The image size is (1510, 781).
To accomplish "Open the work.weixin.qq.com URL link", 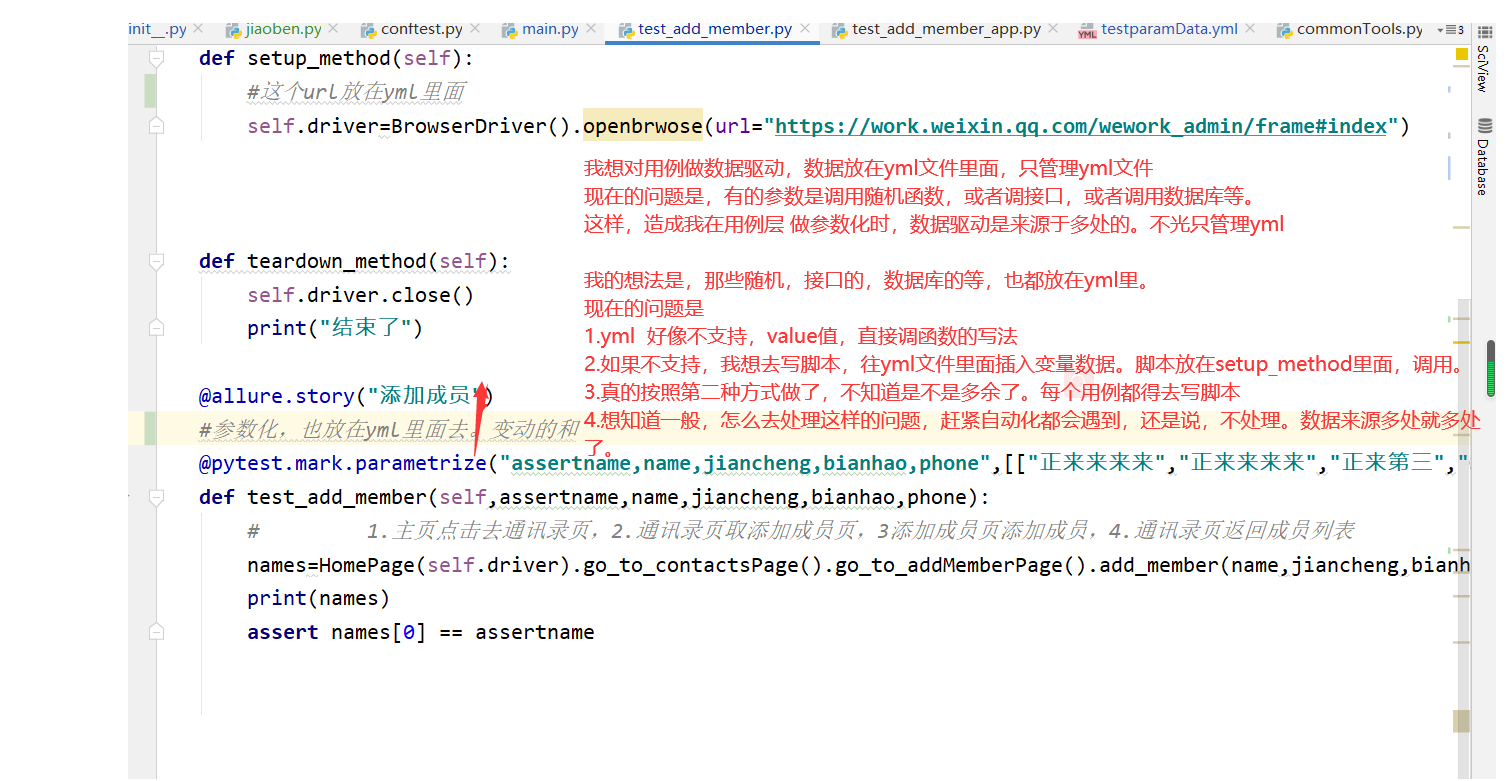I will click(x=1082, y=127).
